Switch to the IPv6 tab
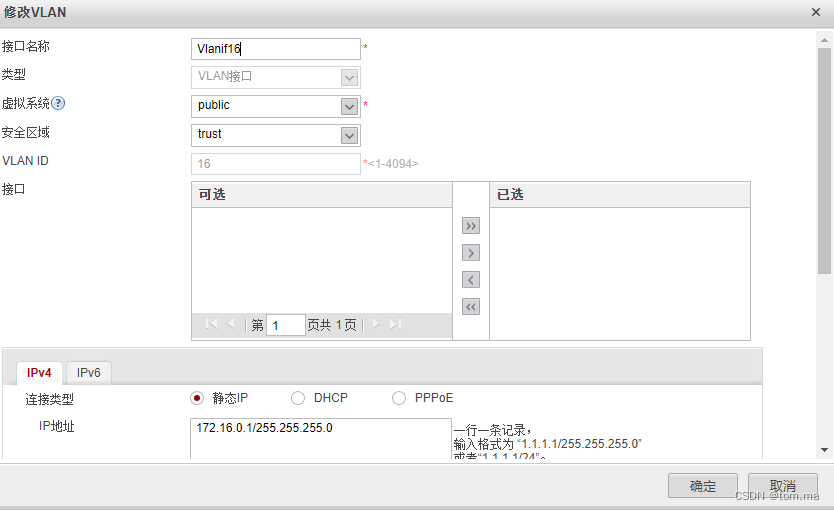The width and height of the screenshot is (834, 510). click(89, 373)
